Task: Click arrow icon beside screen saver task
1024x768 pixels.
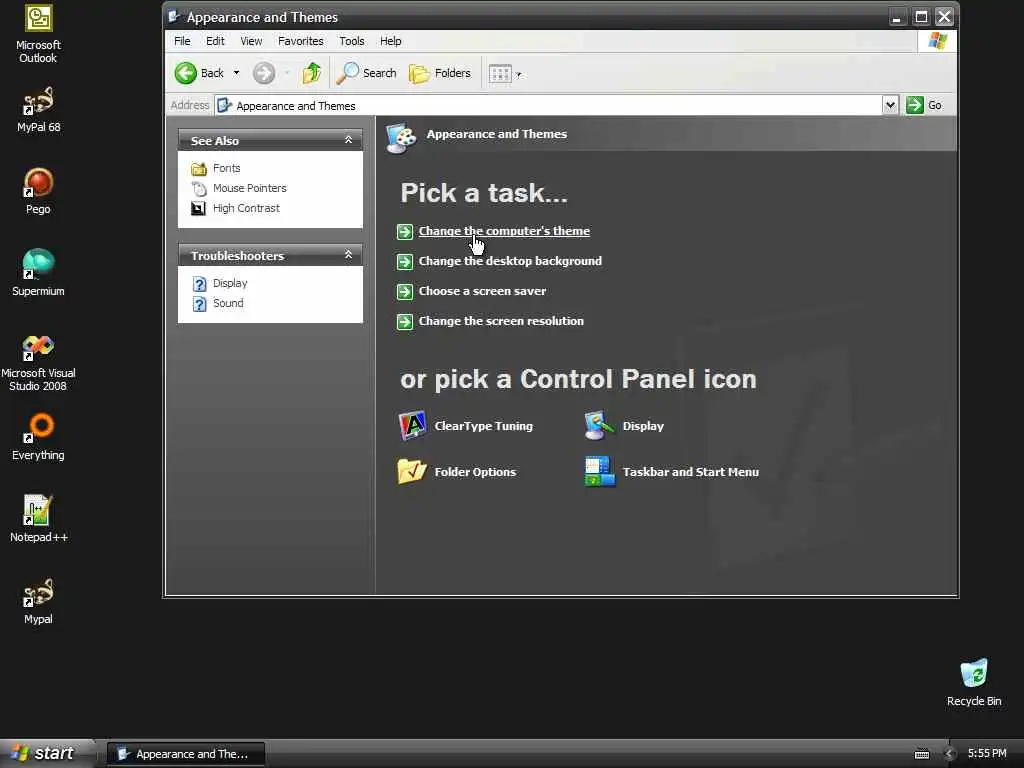Action: point(405,292)
